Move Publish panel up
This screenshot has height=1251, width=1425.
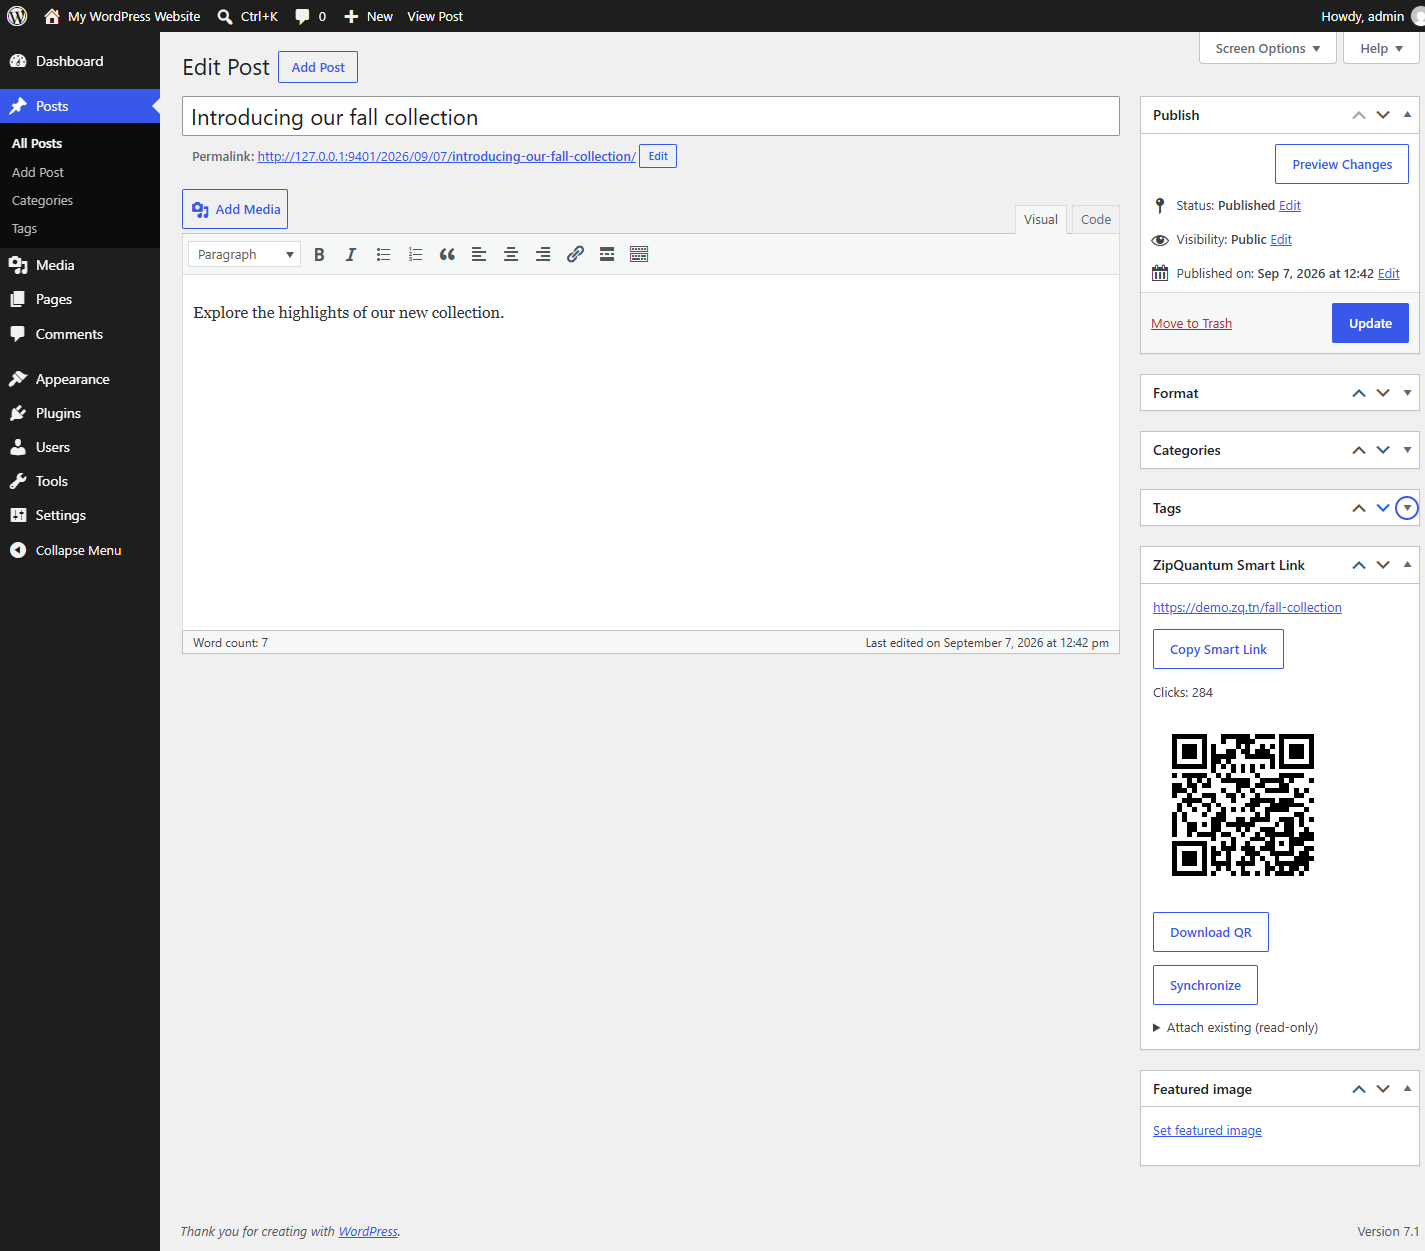(1359, 115)
